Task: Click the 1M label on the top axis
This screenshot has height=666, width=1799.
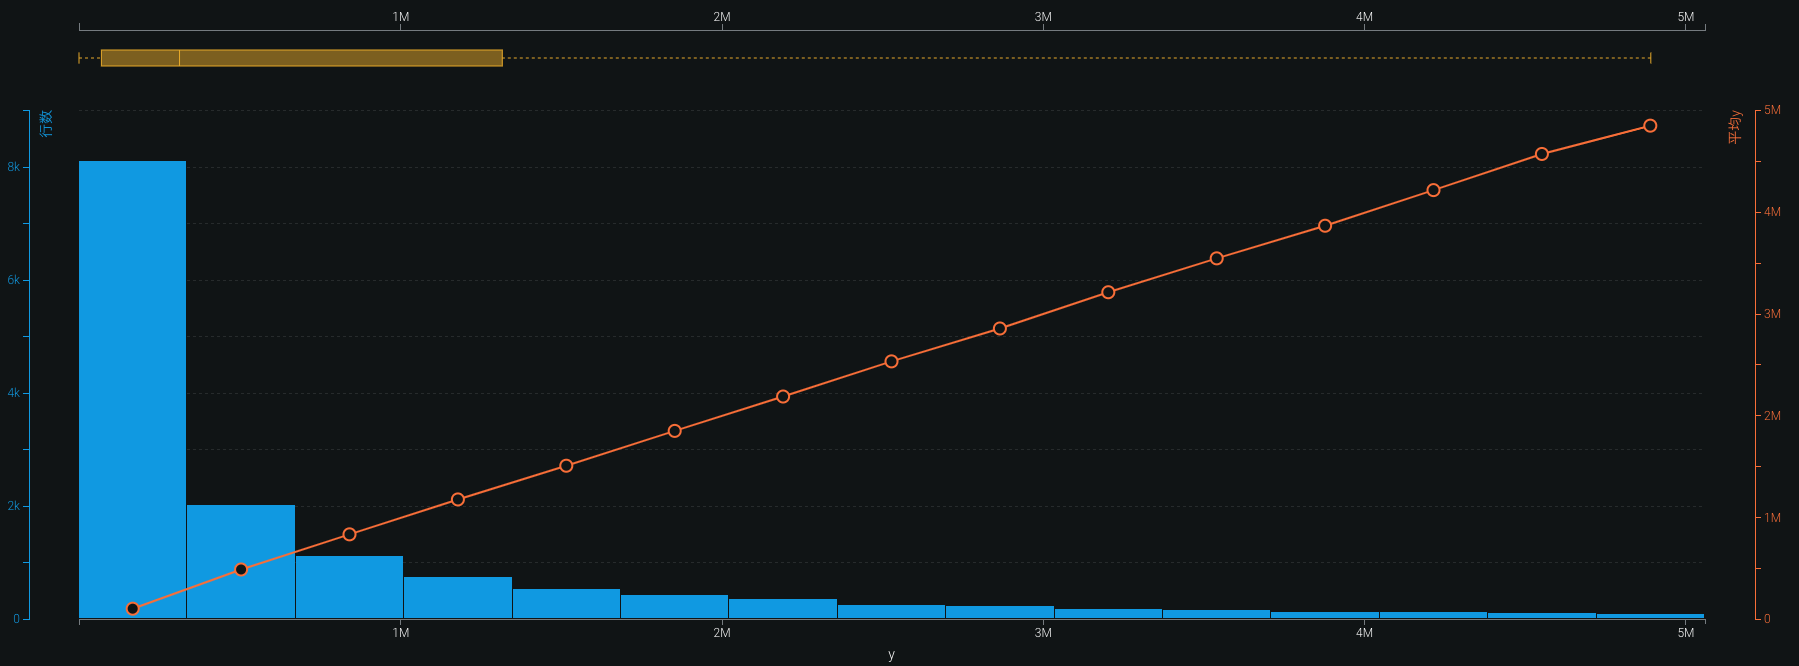Action: (401, 17)
